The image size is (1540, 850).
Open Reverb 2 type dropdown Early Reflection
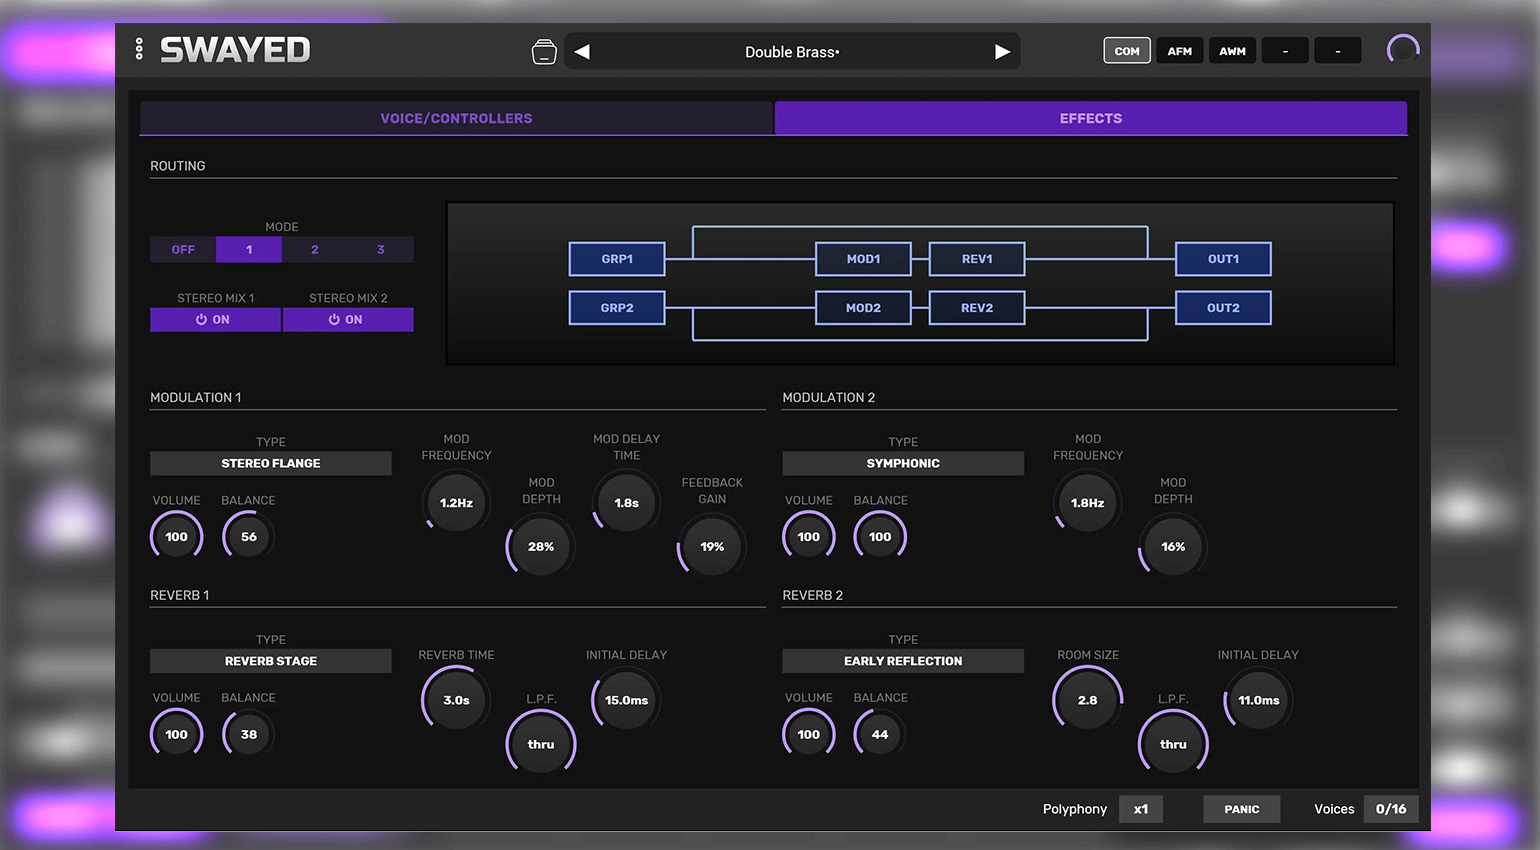pyautogui.click(x=903, y=661)
